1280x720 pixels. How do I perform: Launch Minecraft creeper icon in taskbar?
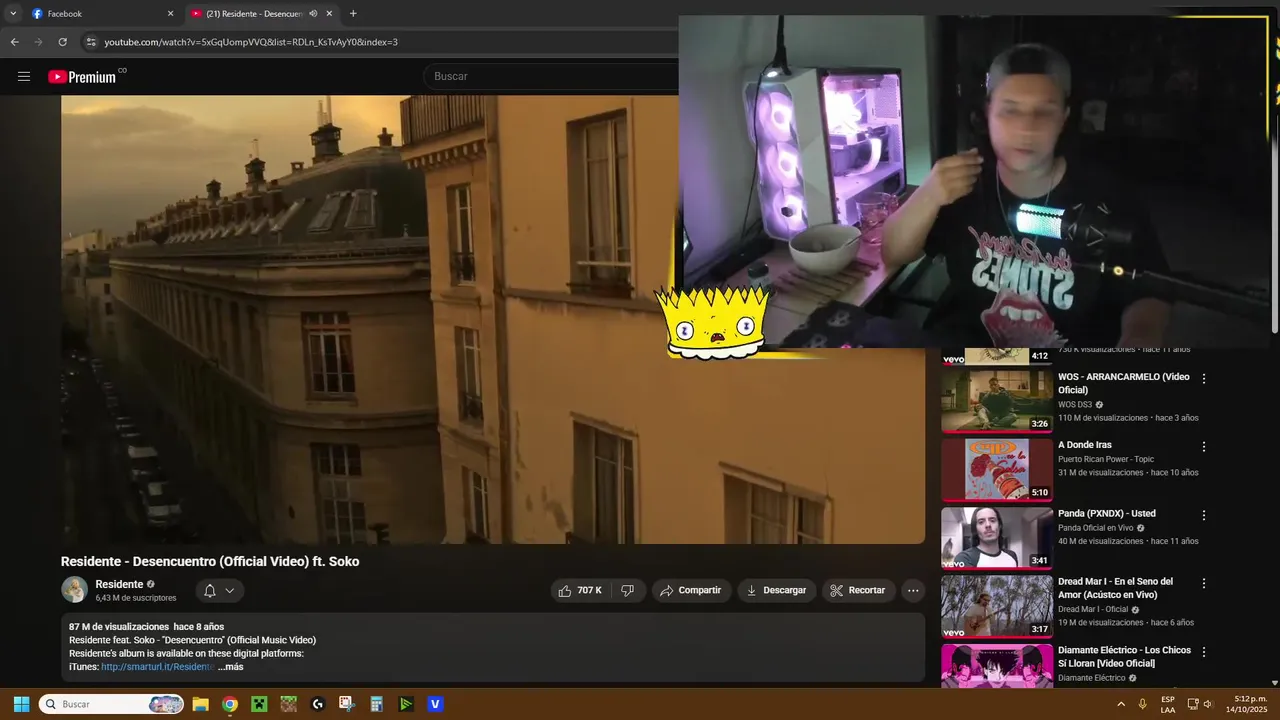[x=259, y=704]
